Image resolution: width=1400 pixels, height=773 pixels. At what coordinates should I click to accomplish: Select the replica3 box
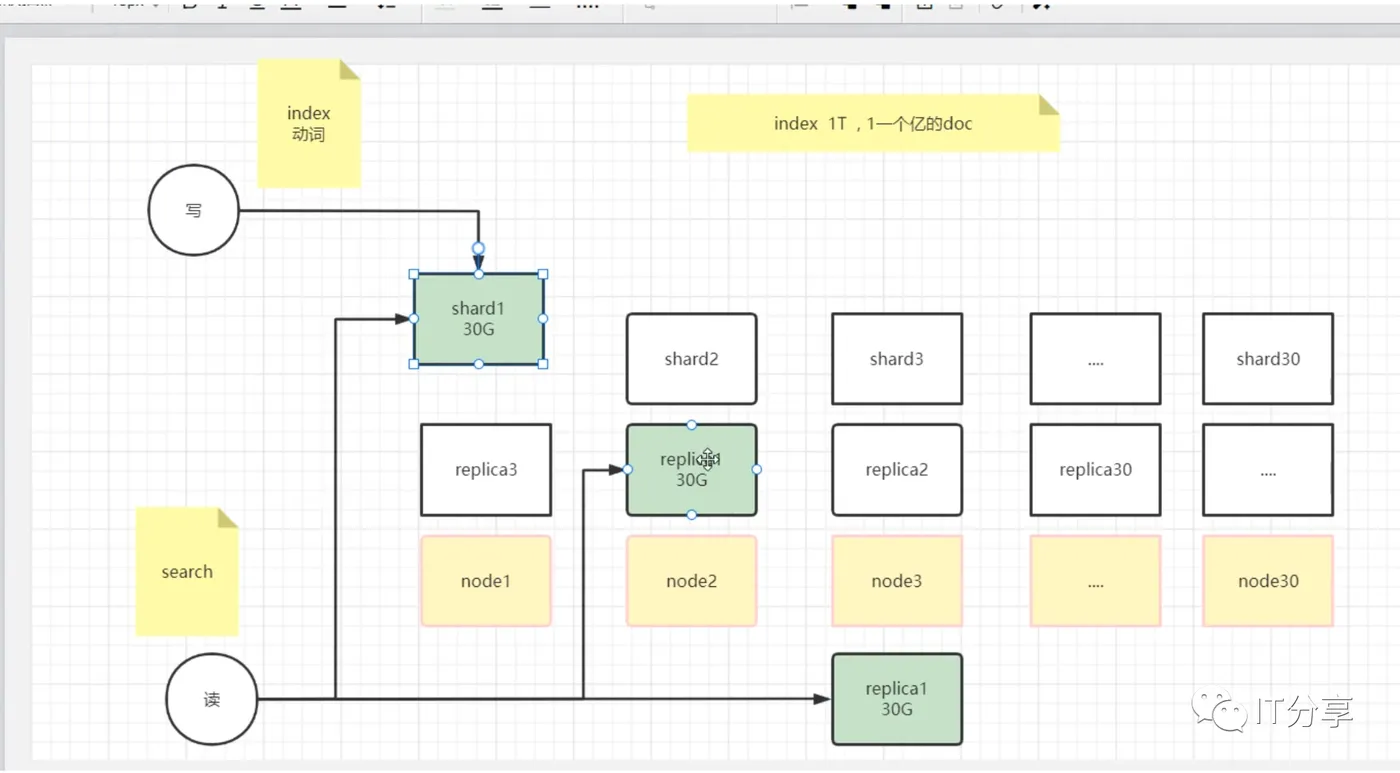coord(486,470)
